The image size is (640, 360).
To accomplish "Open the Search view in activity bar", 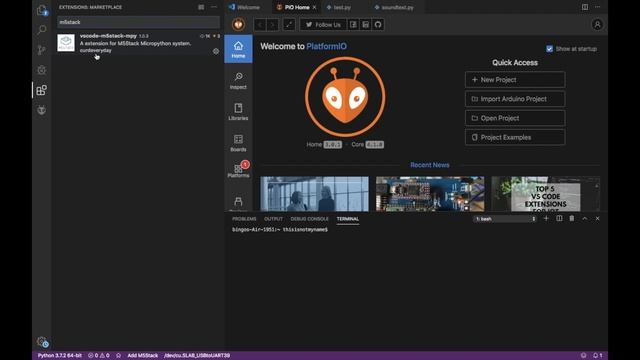I will click(42, 30).
